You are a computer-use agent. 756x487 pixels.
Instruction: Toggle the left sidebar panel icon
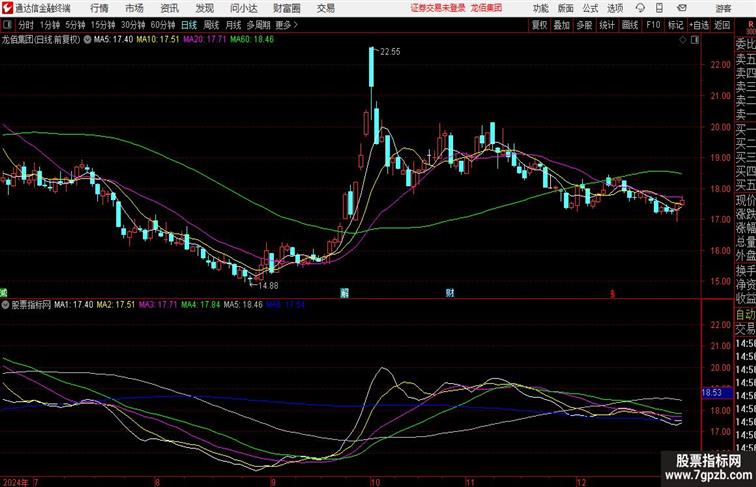(7, 25)
